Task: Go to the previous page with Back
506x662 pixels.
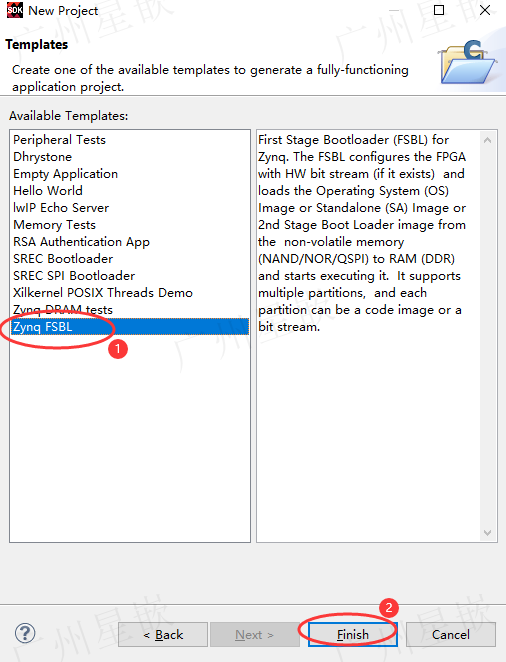Action: point(163,635)
